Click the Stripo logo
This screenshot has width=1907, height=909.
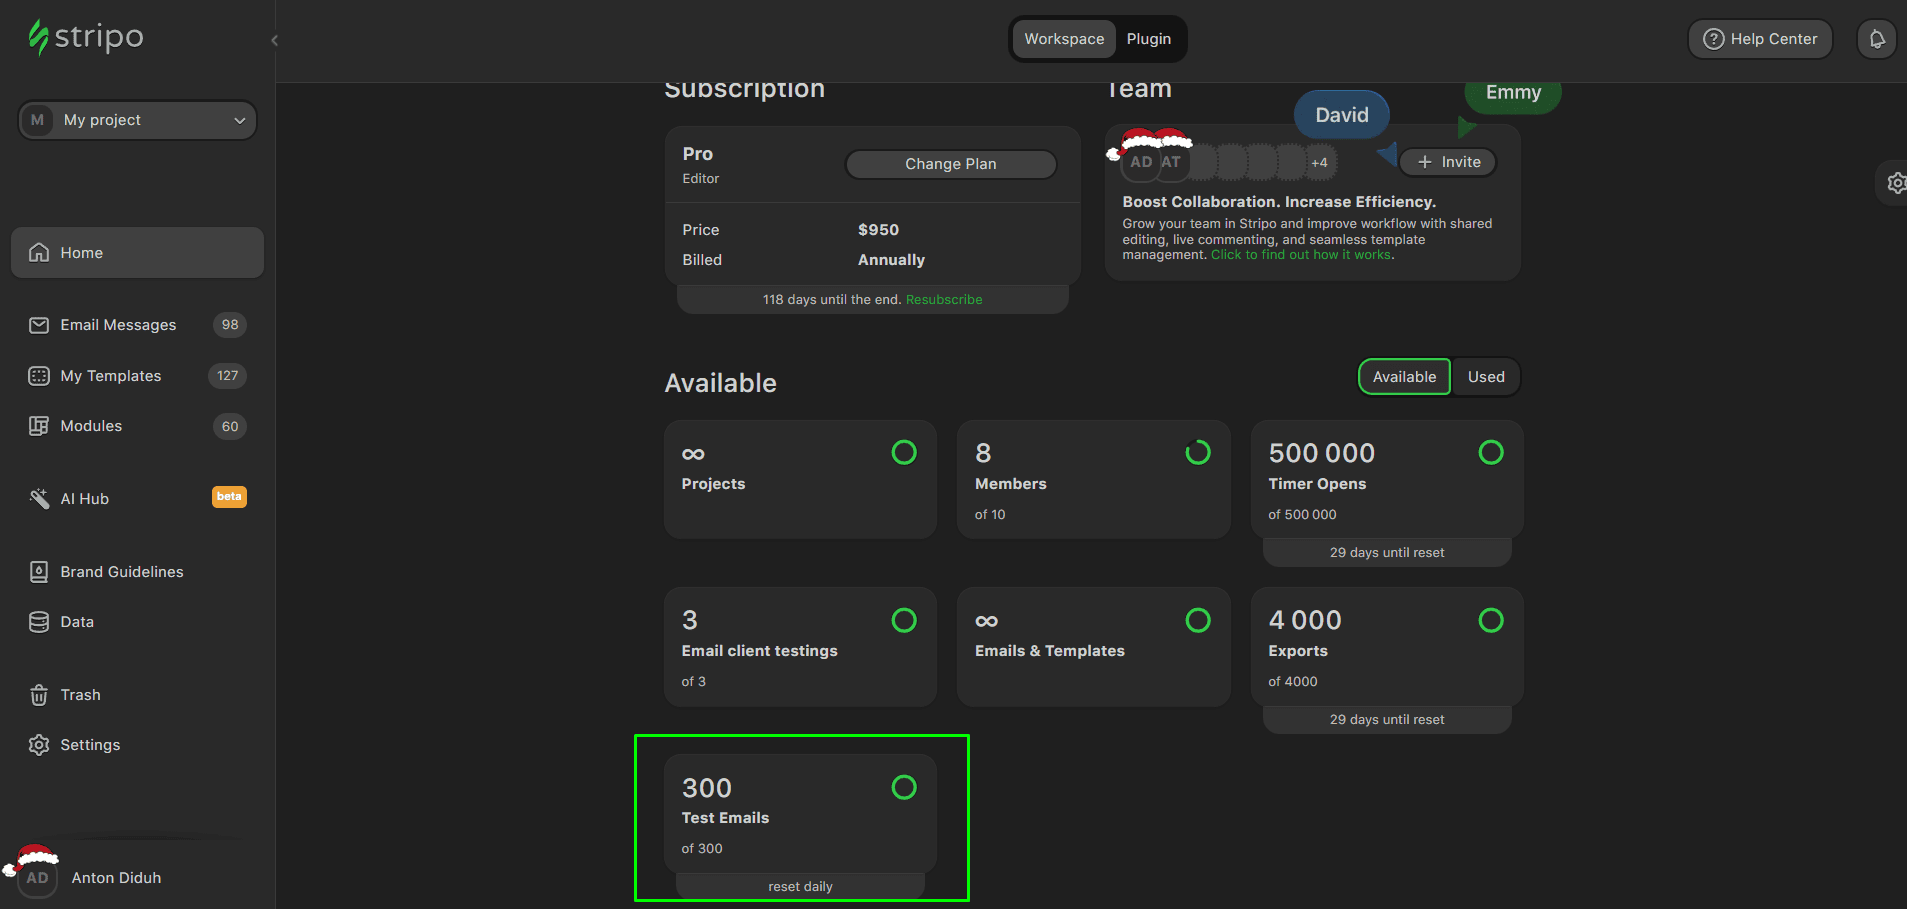click(86, 37)
